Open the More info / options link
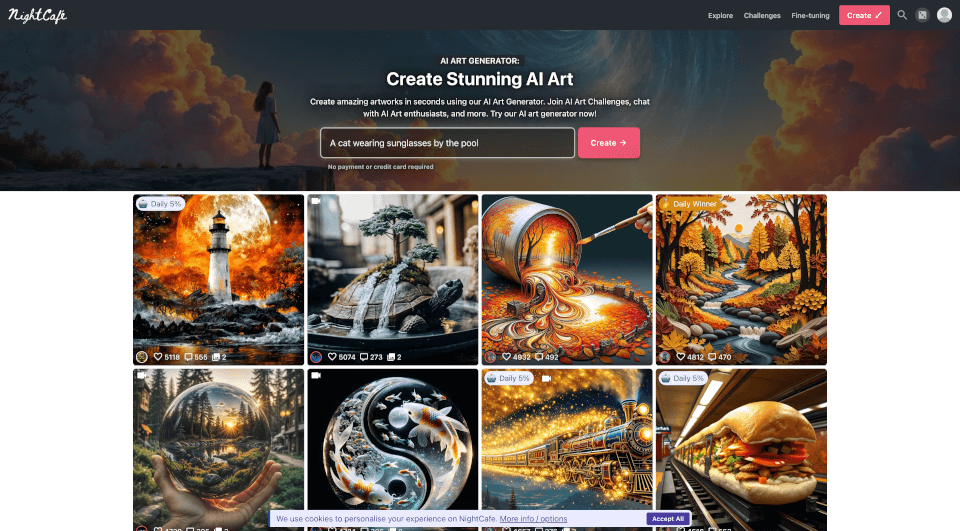Screen dimensions: 960x531 (533, 519)
